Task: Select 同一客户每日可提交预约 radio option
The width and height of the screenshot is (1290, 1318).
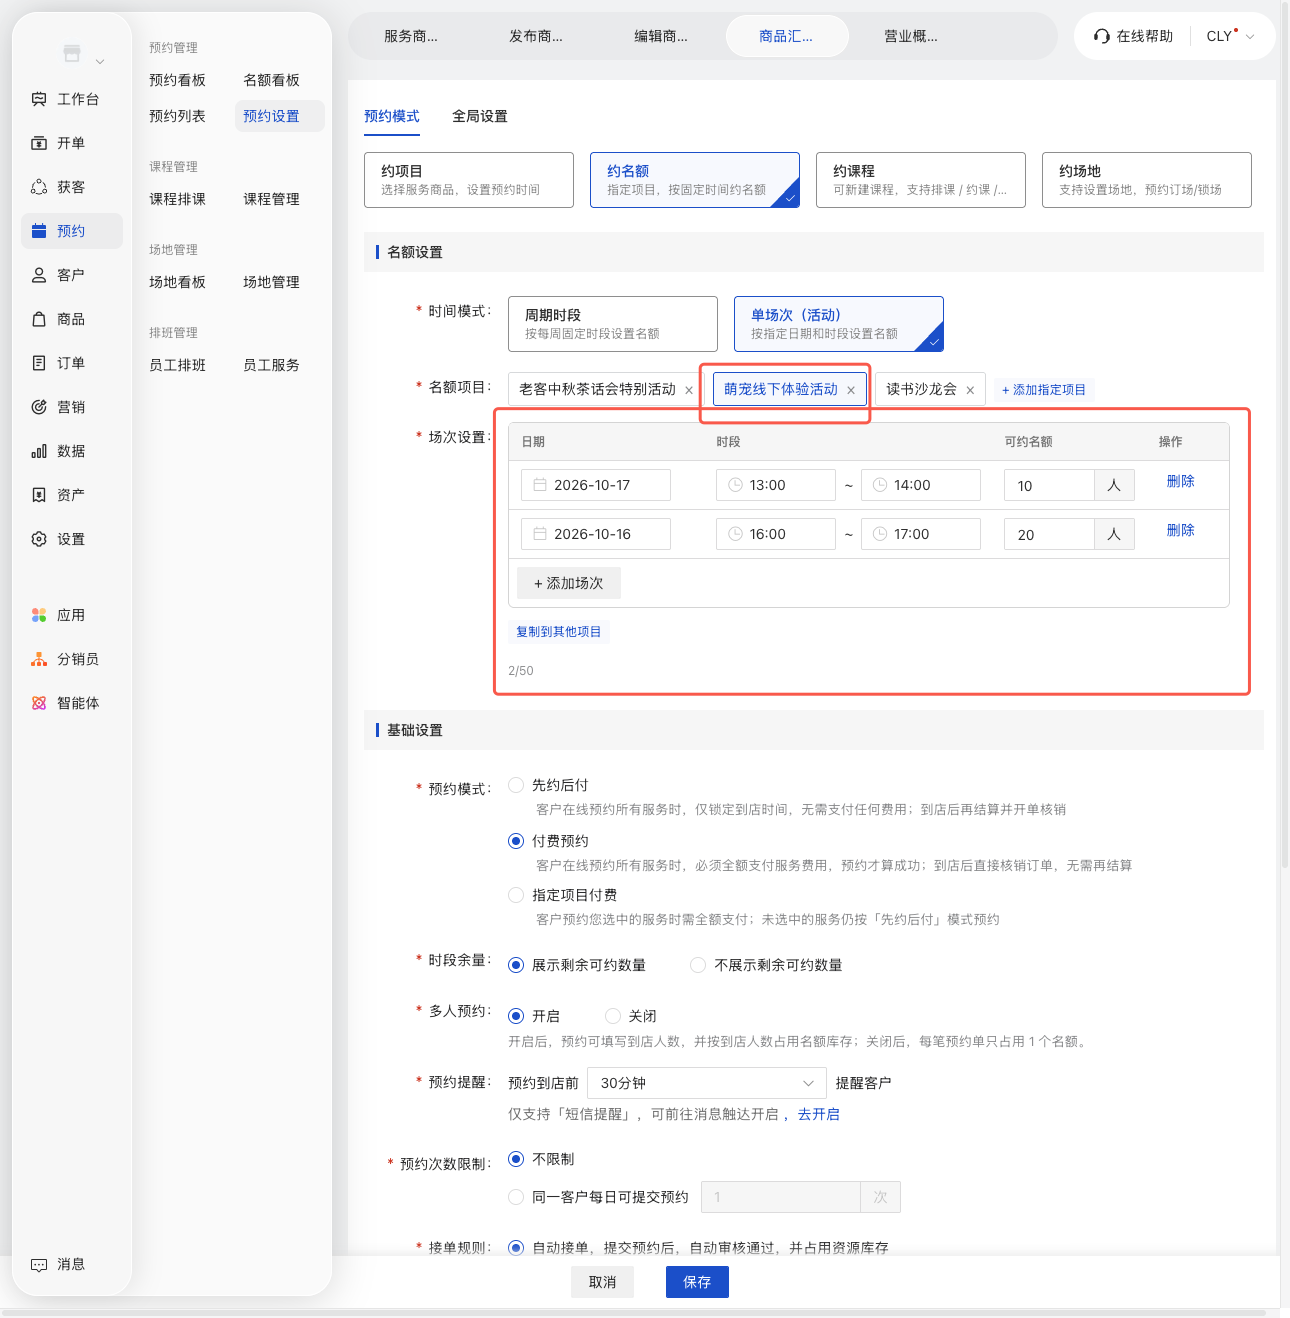Action: (516, 1197)
